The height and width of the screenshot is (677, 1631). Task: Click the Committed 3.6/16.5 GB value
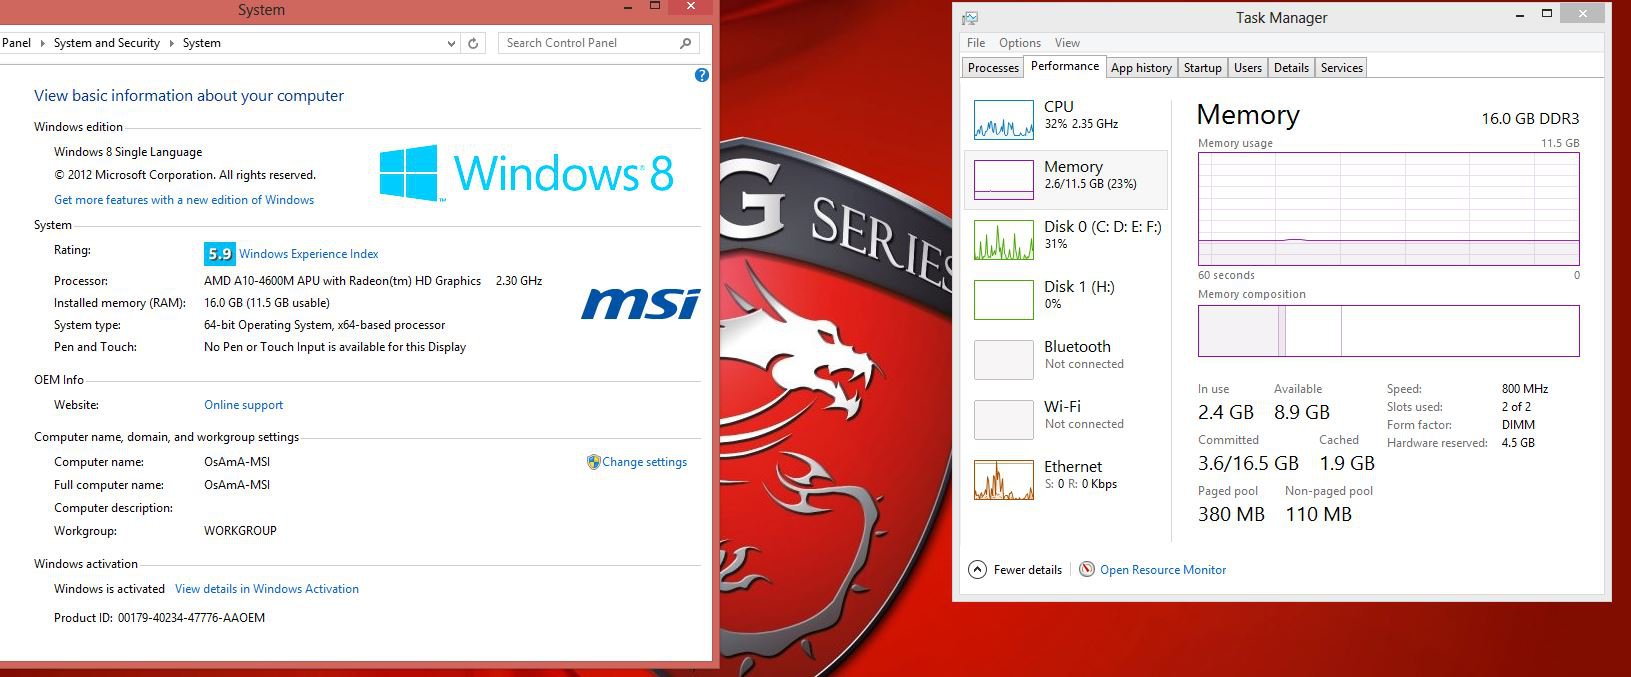click(x=1248, y=463)
